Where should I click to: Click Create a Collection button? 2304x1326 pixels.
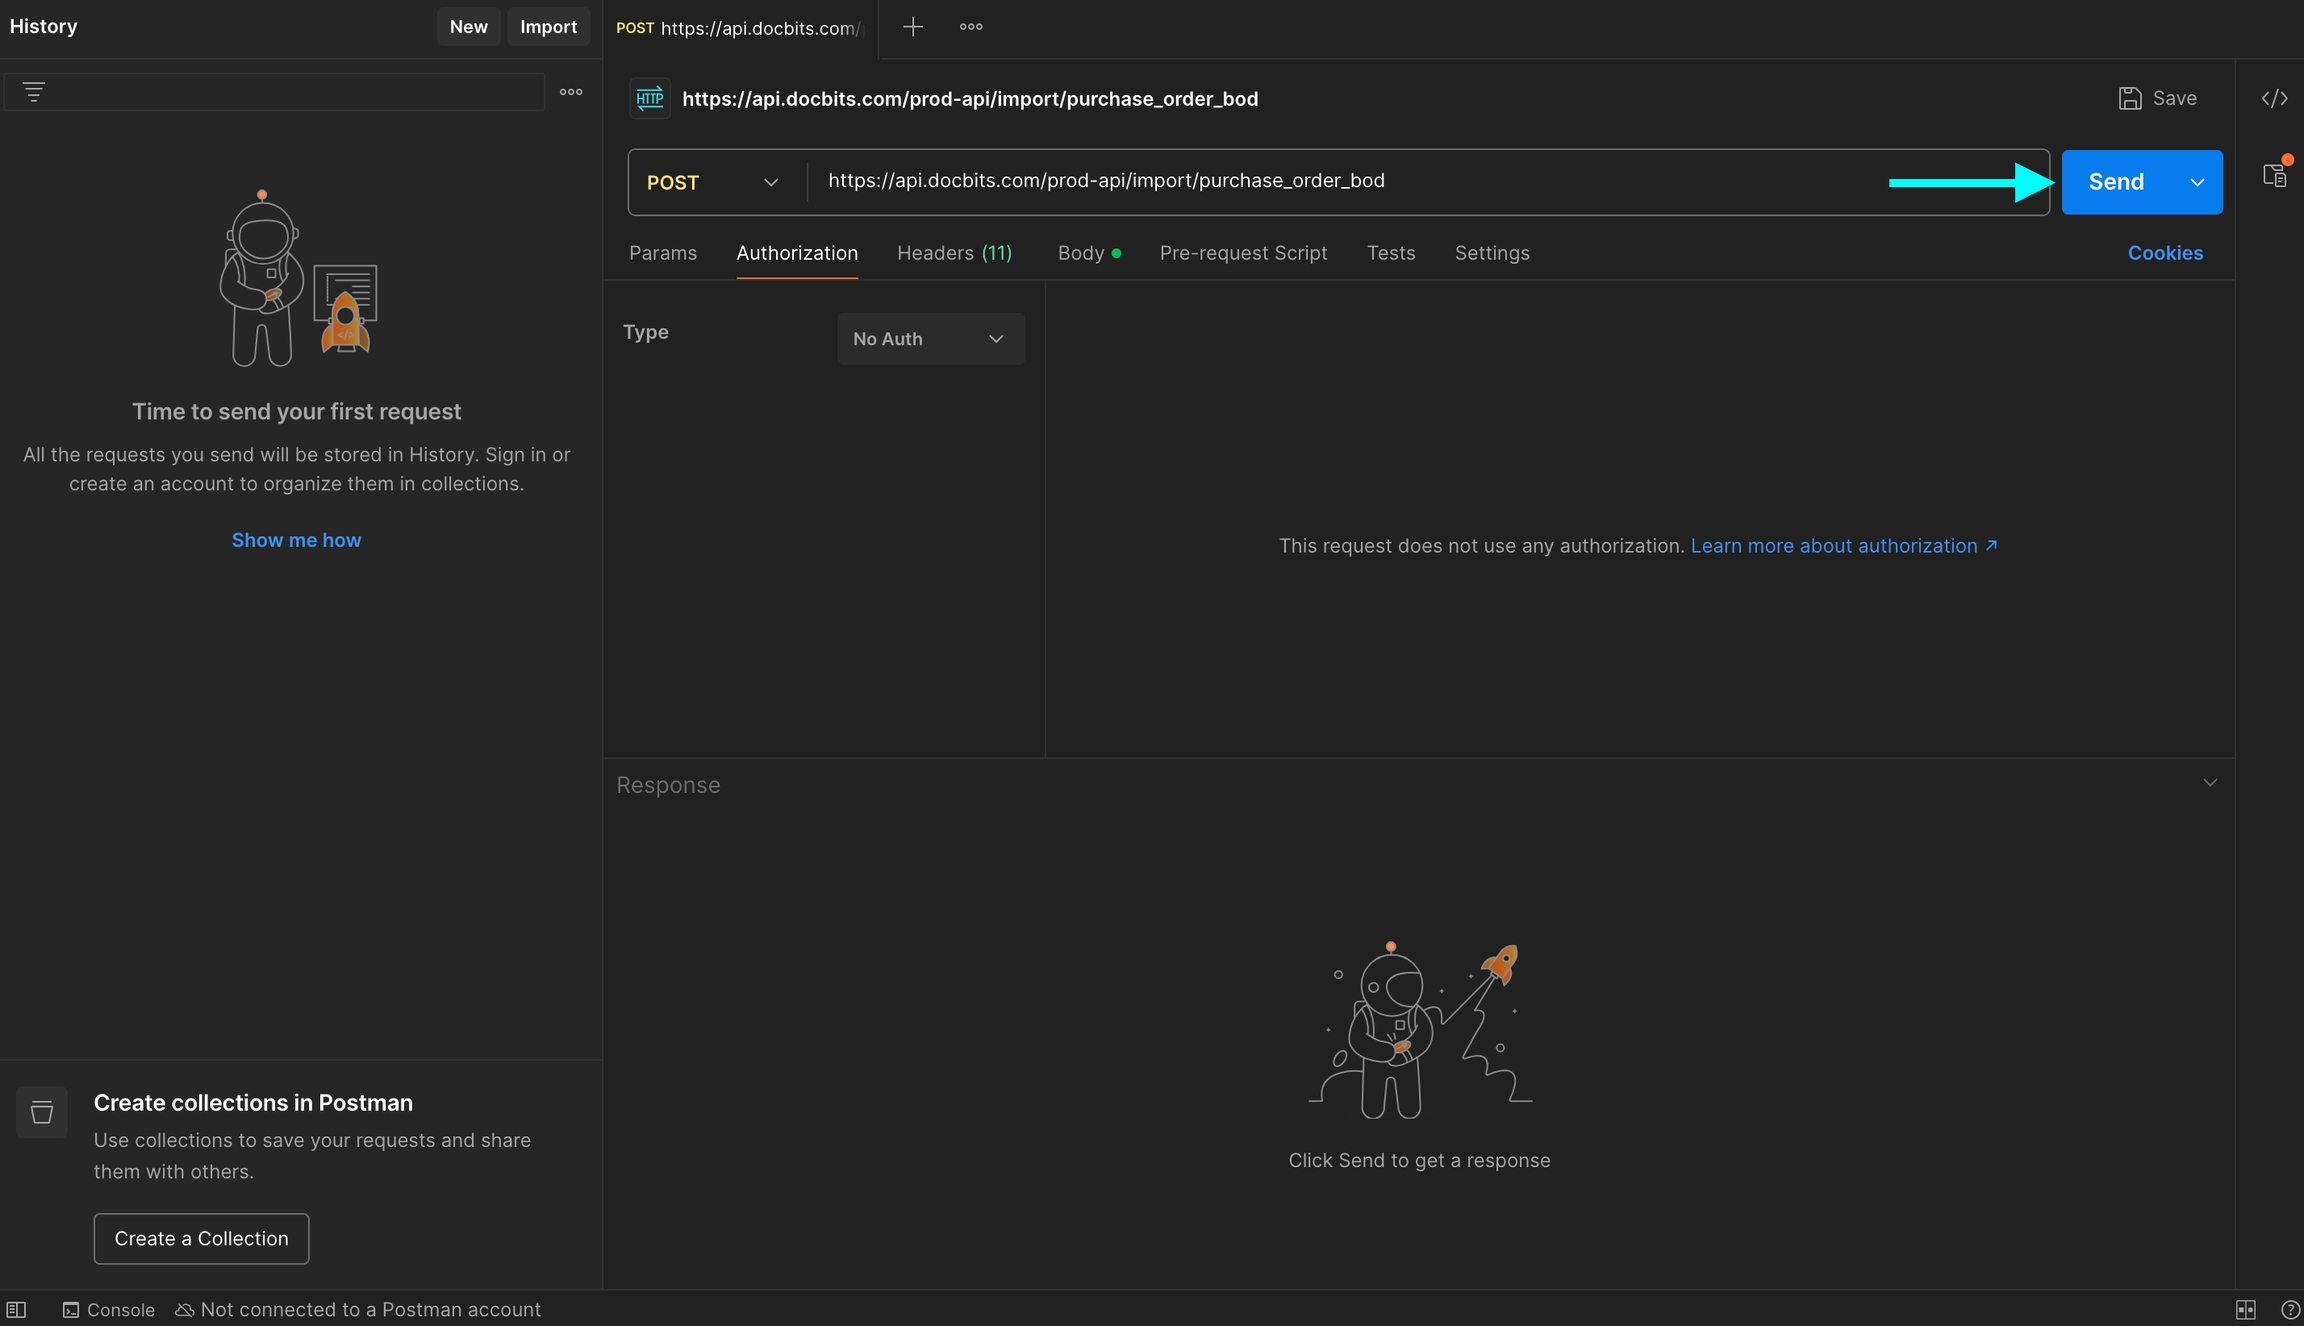point(201,1238)
